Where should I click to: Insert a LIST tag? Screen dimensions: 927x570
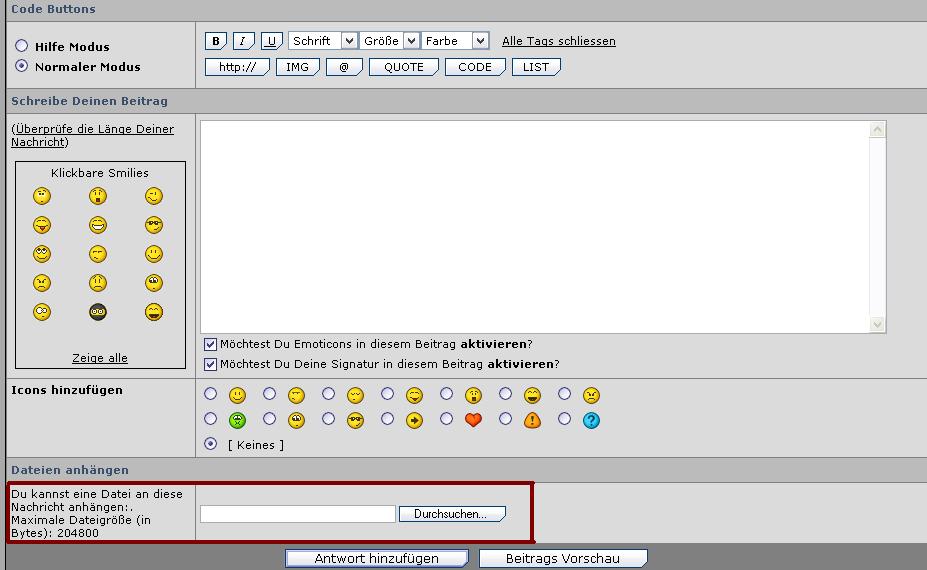pyautogui.click(x=536, y=67)
